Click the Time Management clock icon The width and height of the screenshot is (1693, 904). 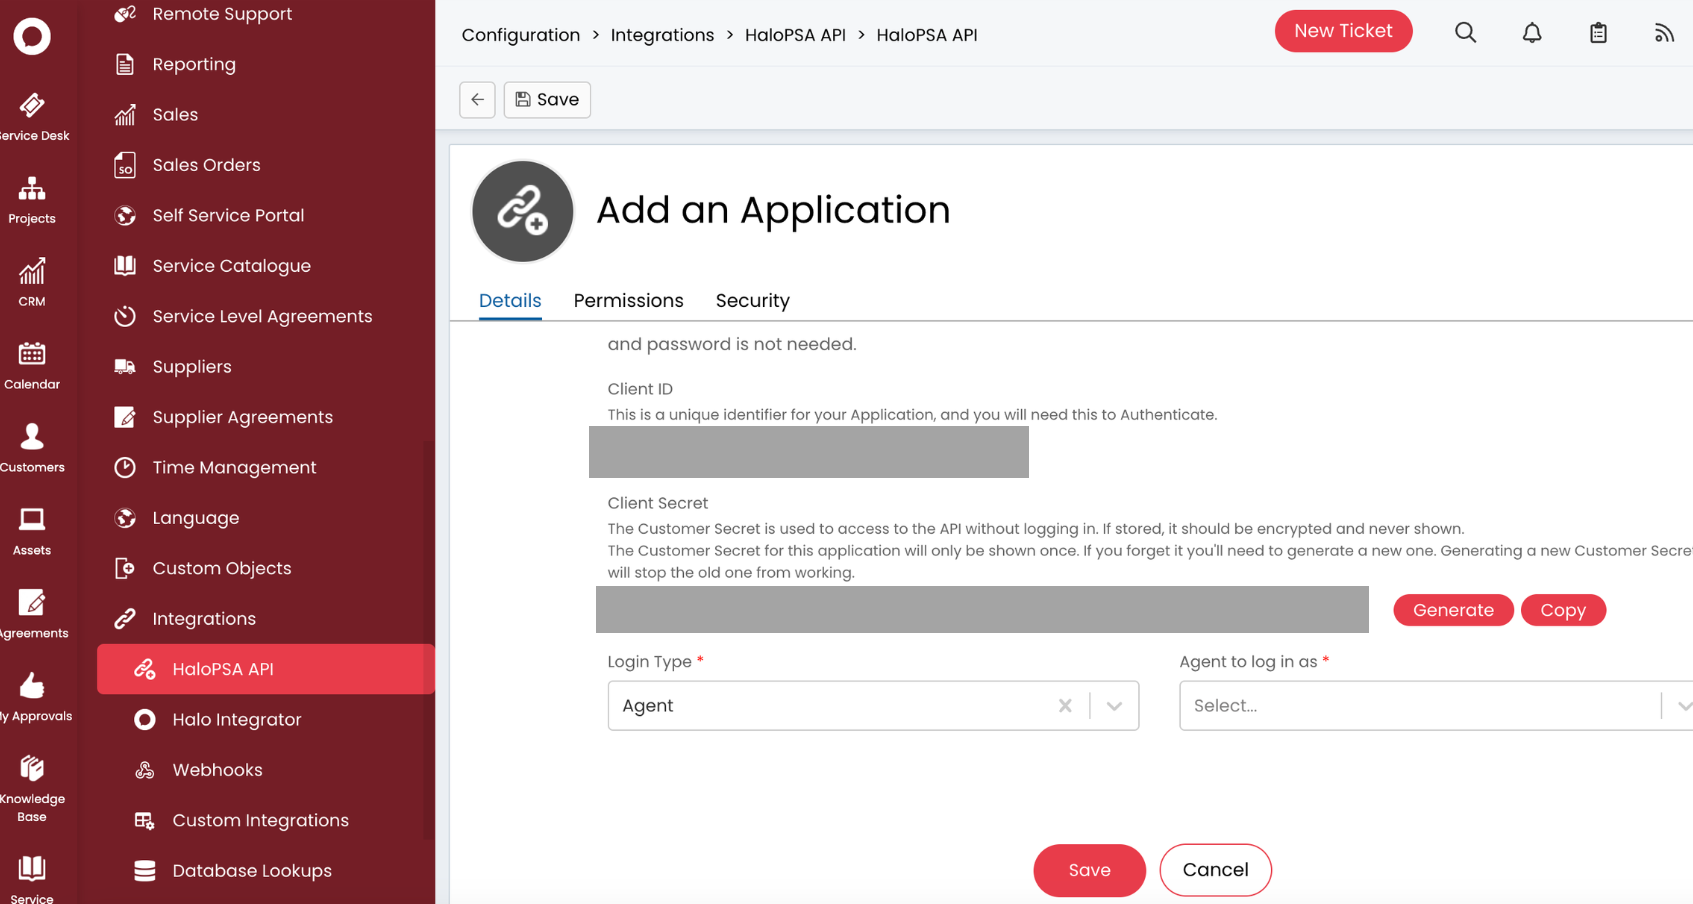click(x=125, y=467)
